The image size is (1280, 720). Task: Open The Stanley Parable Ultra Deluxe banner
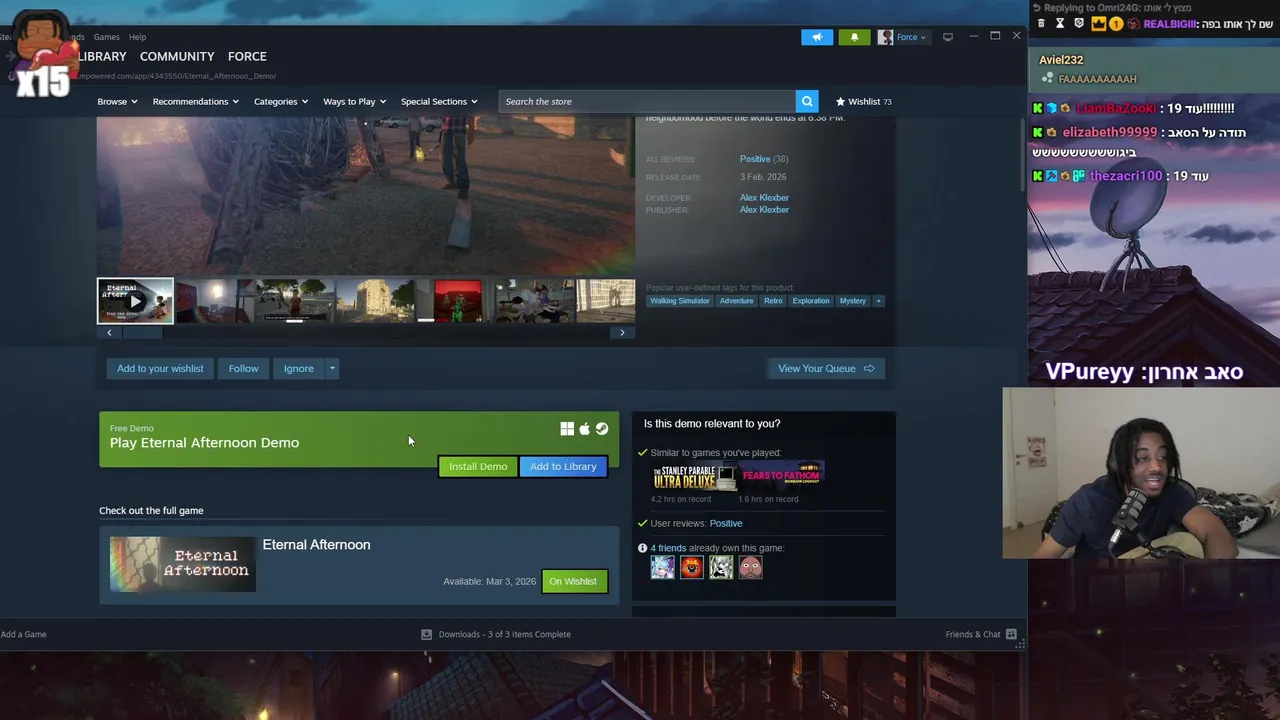pos(694,477)
